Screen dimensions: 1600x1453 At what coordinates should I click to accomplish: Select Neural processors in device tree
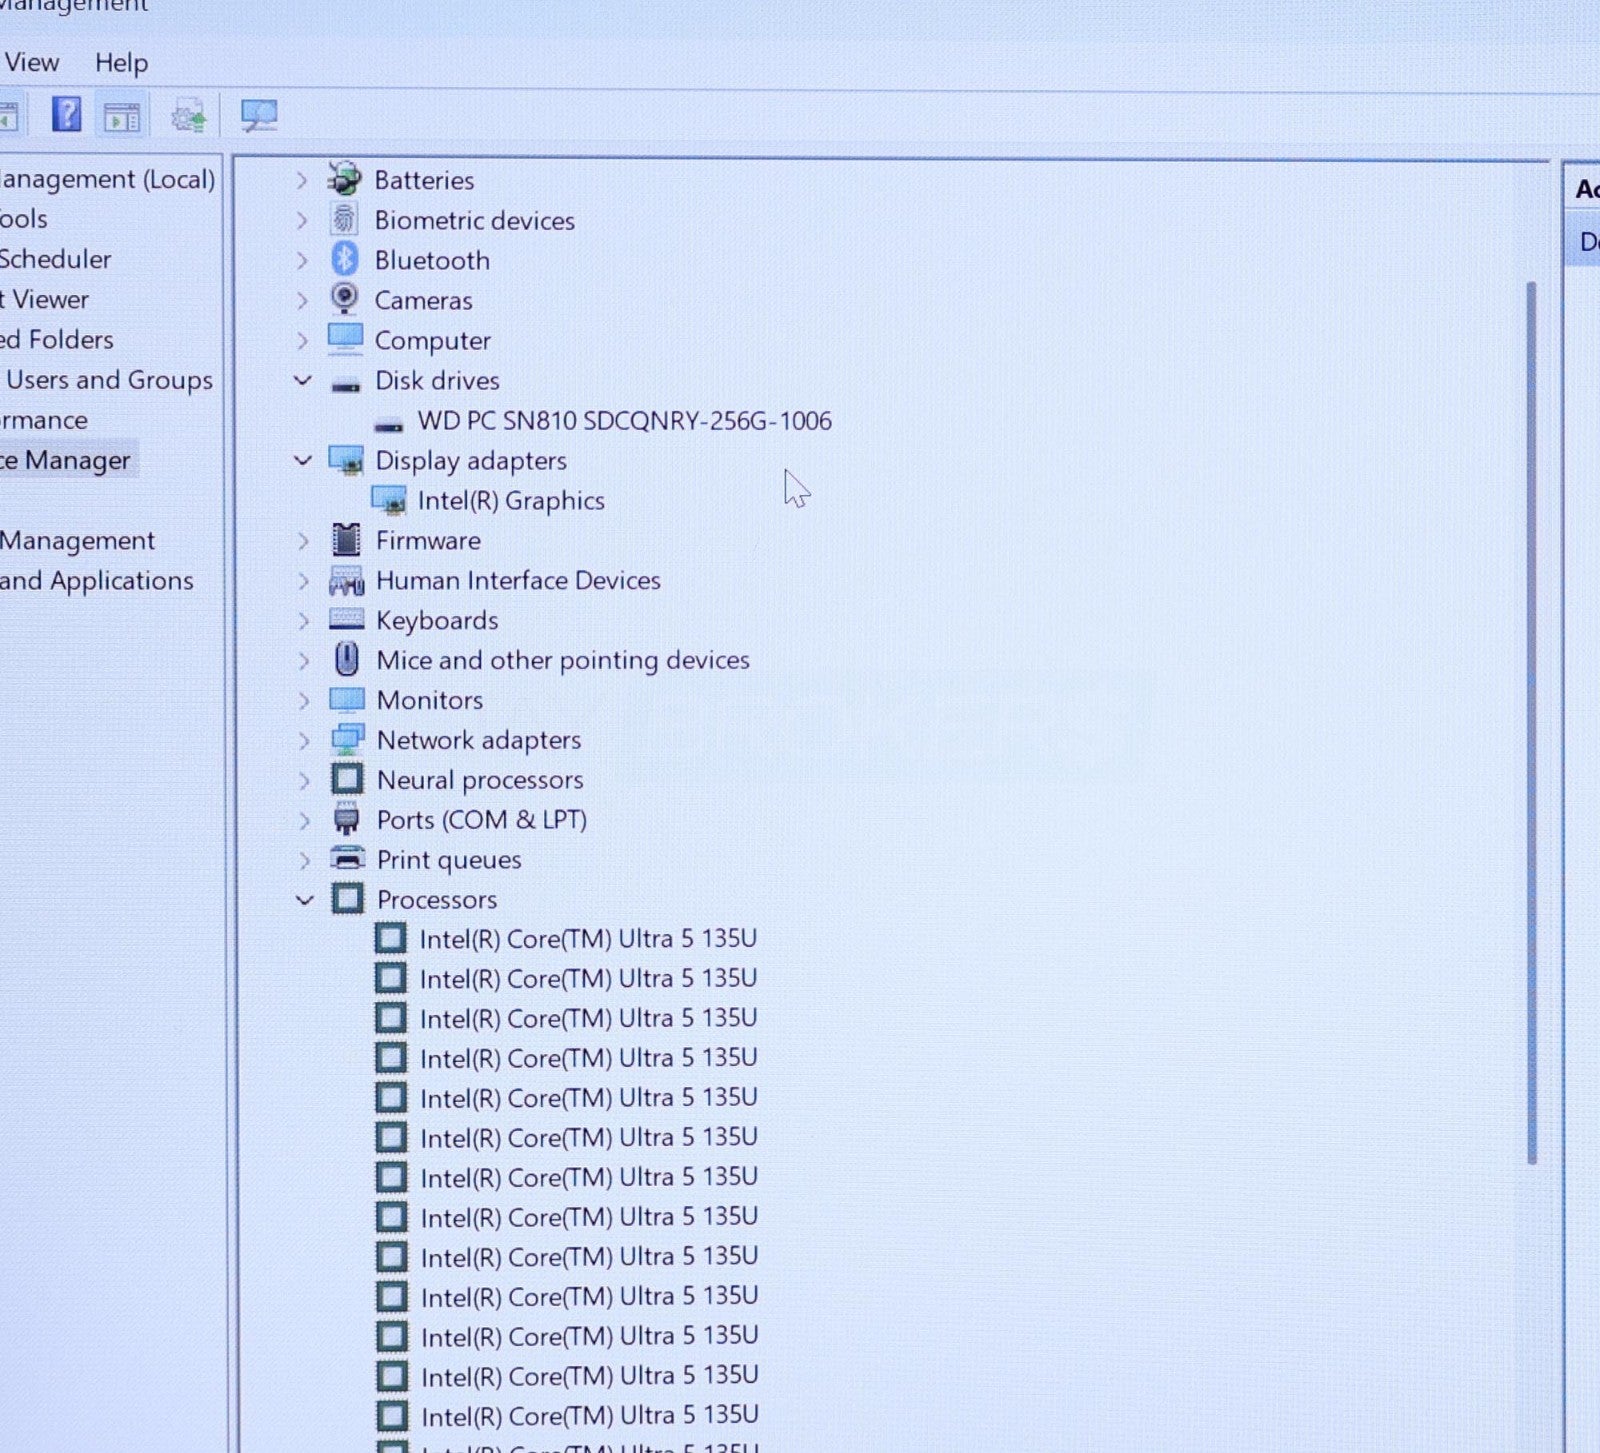pos(479,780)
